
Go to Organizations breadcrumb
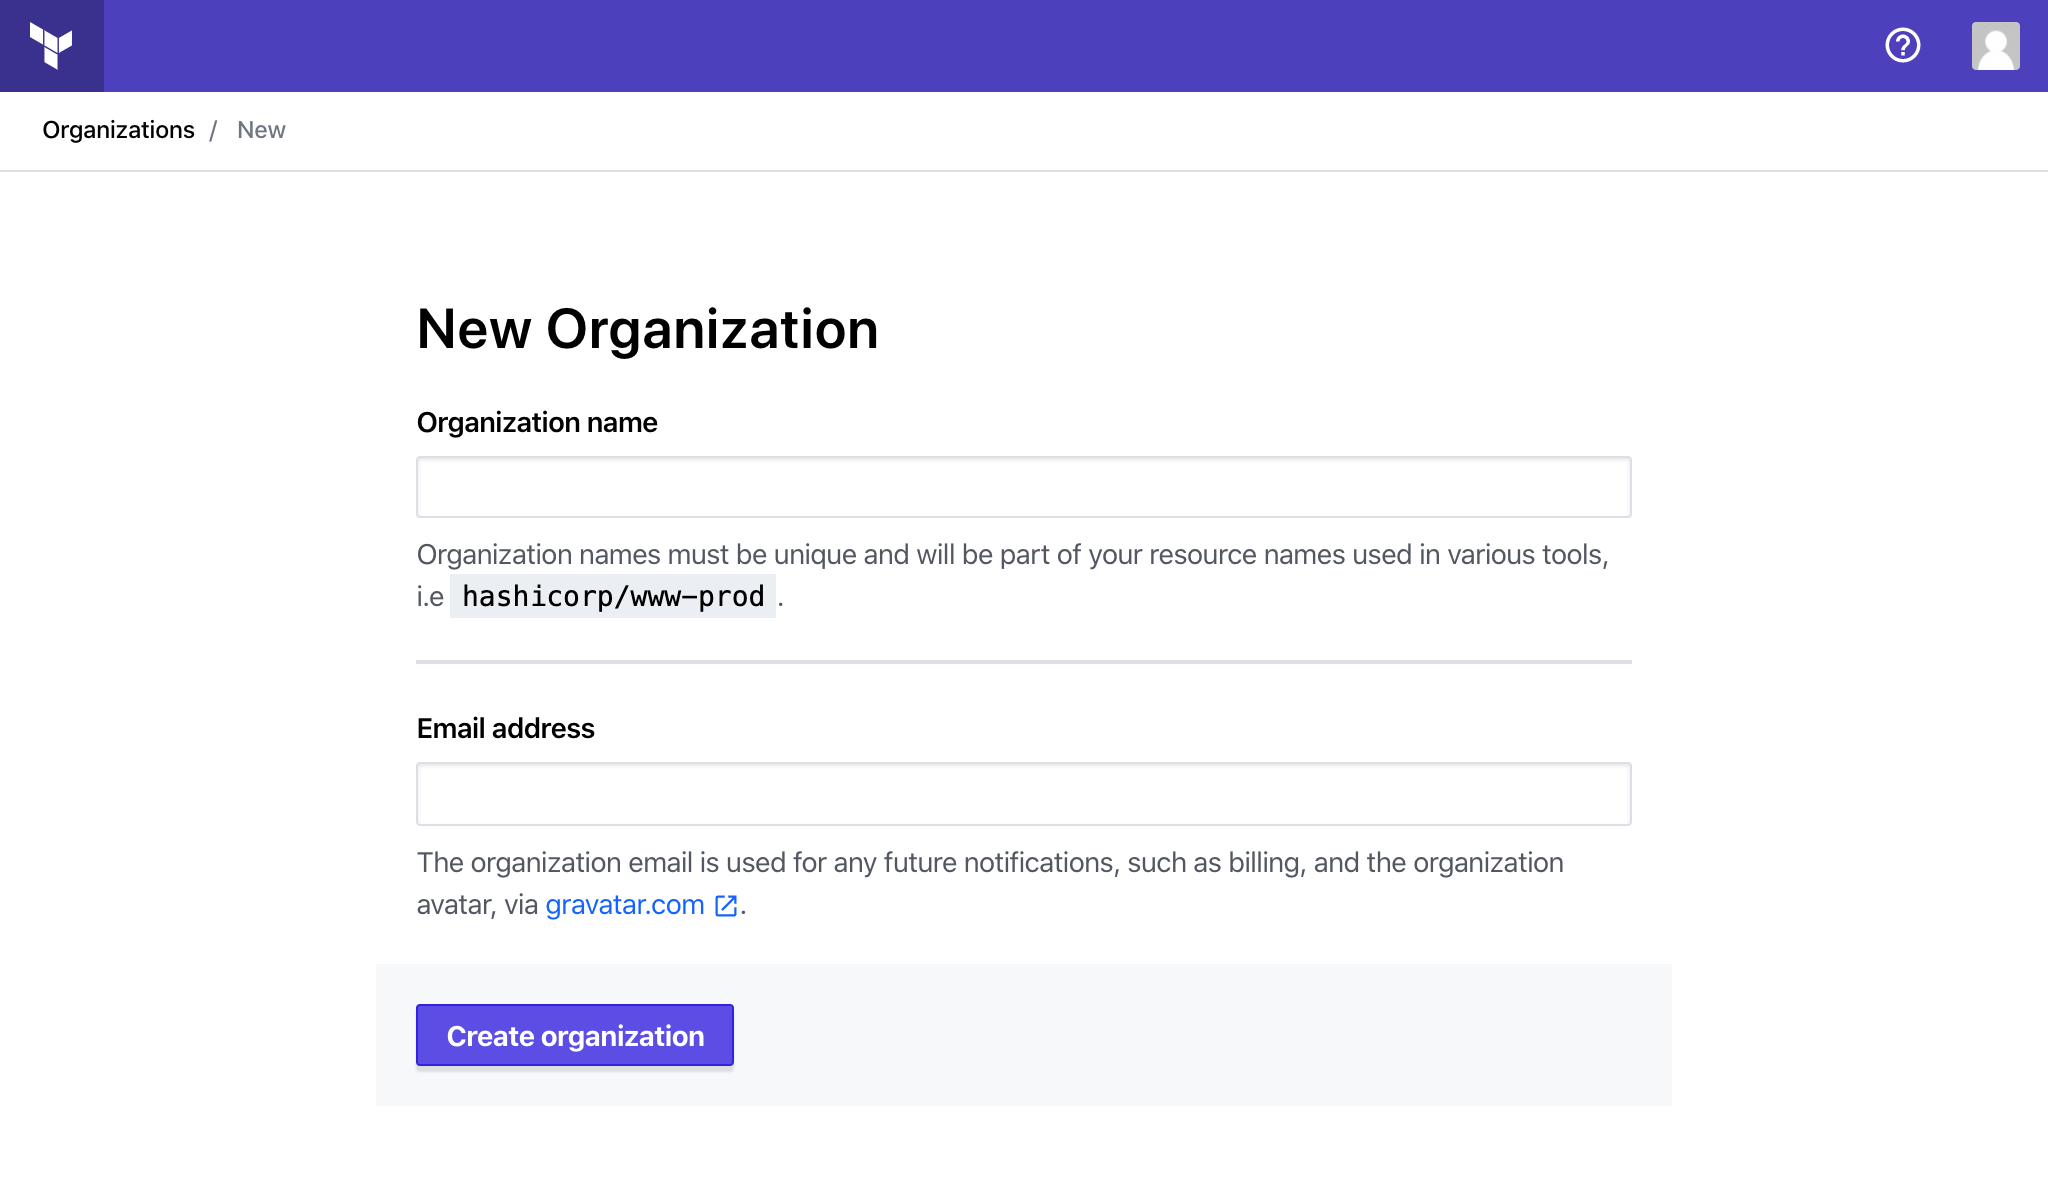(118, 130)
